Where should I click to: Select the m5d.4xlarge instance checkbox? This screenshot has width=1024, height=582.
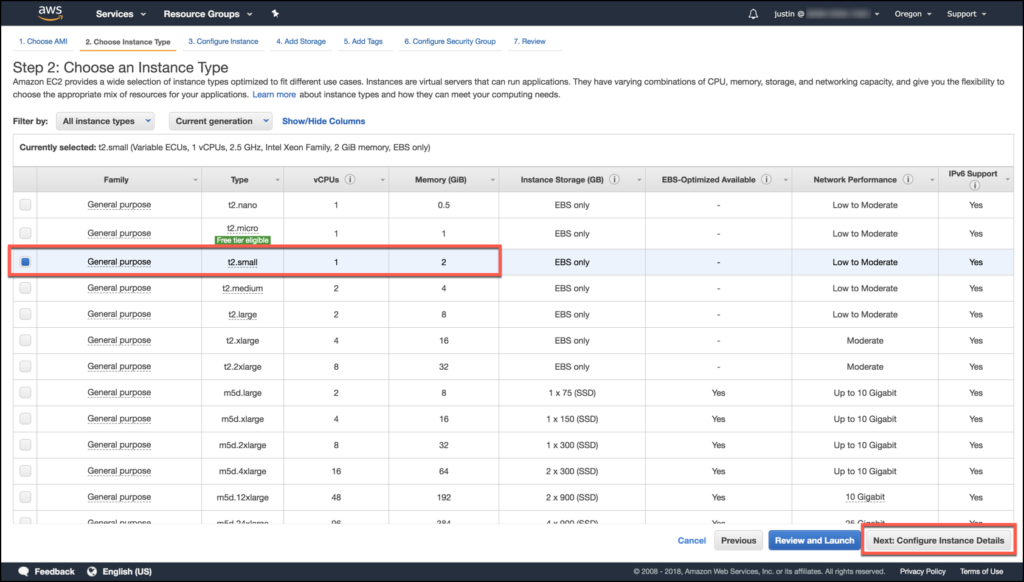25,471
